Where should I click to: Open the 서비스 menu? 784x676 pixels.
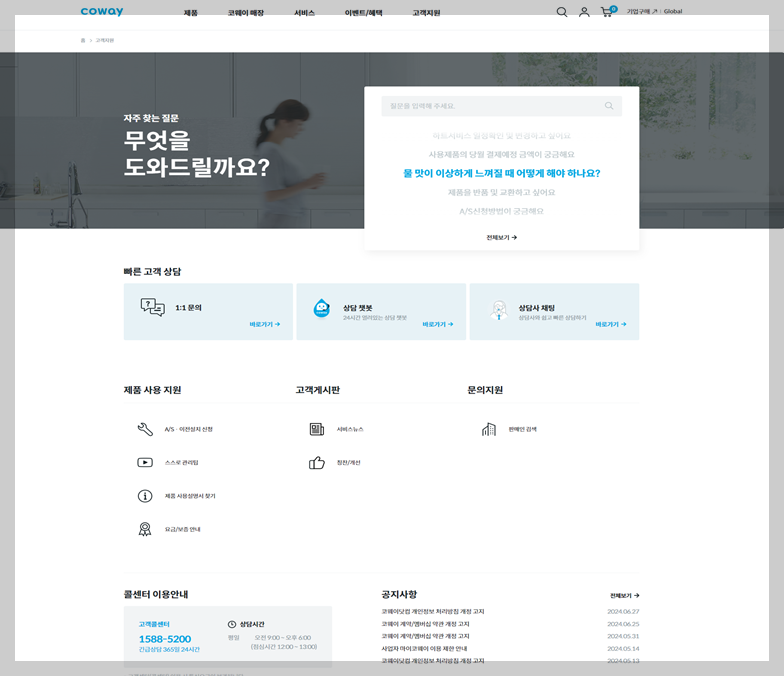click(x=304, y=13)
